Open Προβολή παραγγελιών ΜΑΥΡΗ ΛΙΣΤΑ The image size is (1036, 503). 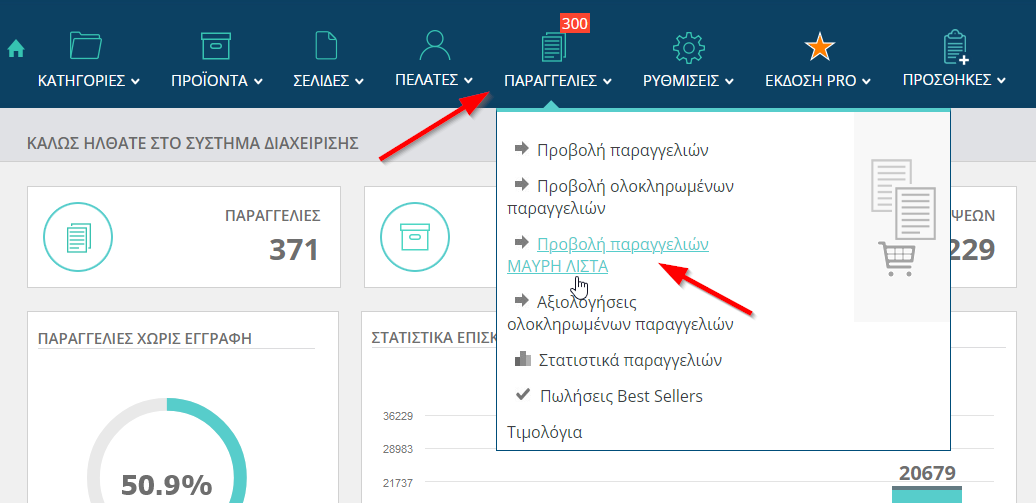coord(608,255)
